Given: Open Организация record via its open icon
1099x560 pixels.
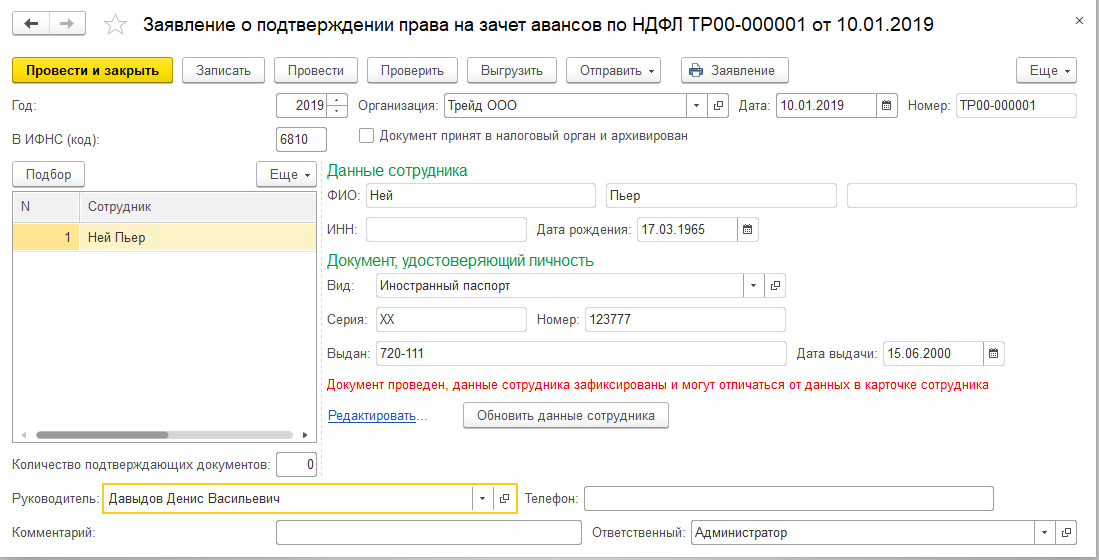Looking at the screenshot, I should click(718, 106).
